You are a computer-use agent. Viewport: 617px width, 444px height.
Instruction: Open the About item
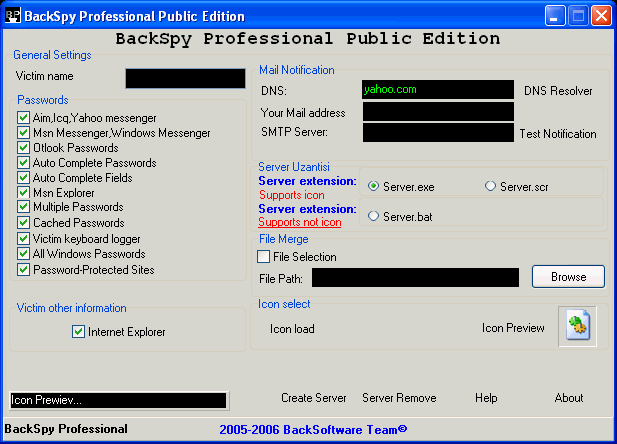[x=568, y=398]
